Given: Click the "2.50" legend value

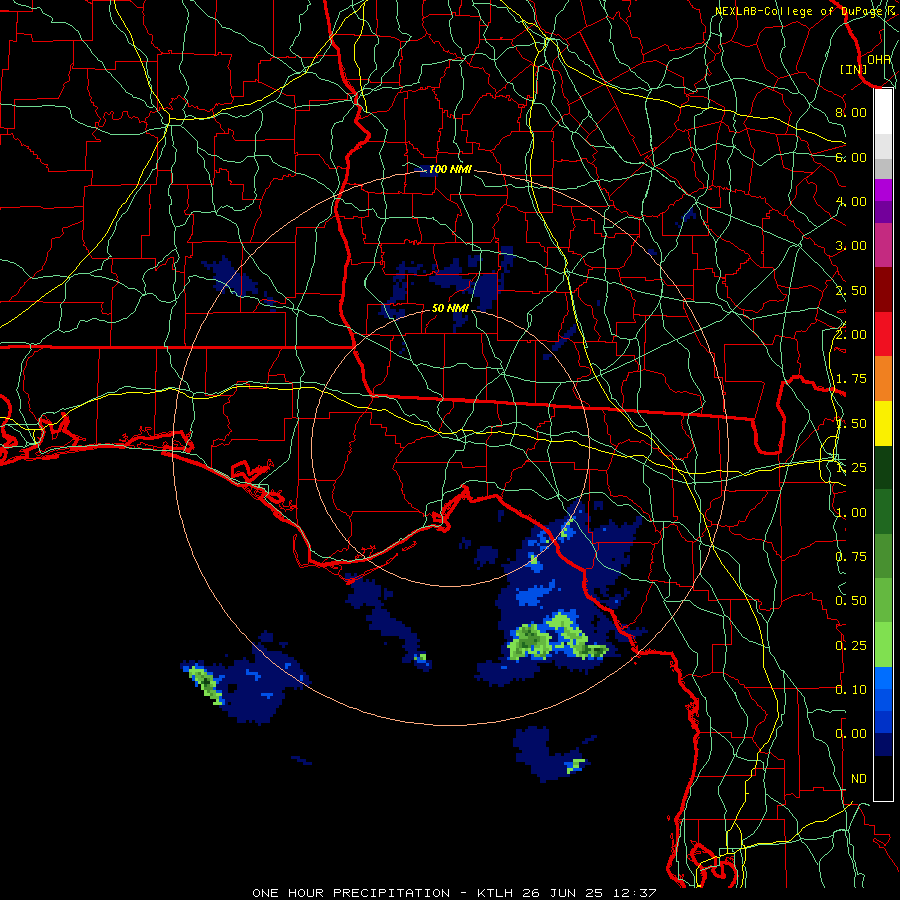Looking at the screenshot, I should point(851,290).
